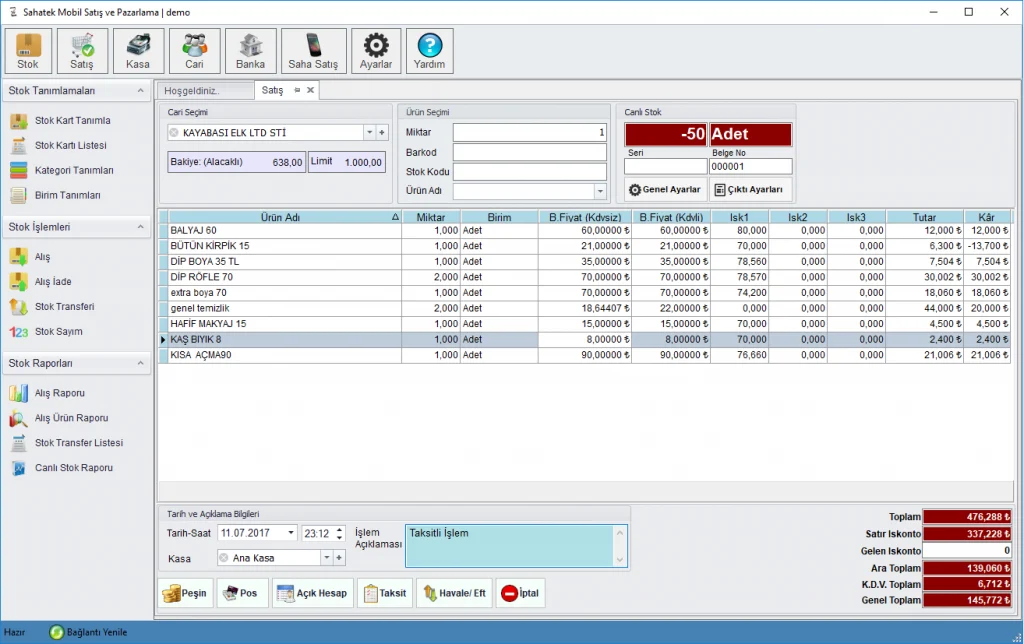Click the Peşin payment button
Image resolution: width=1024 pixels, height=644 pixels.
coord(185,593)
